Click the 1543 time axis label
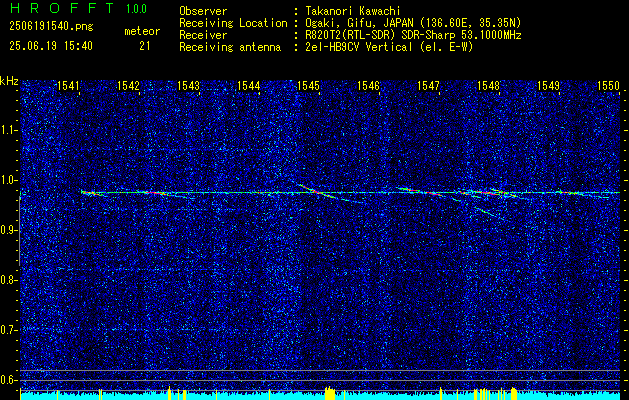This screenshot has height=400, width=629. click(x=188, y=85)
